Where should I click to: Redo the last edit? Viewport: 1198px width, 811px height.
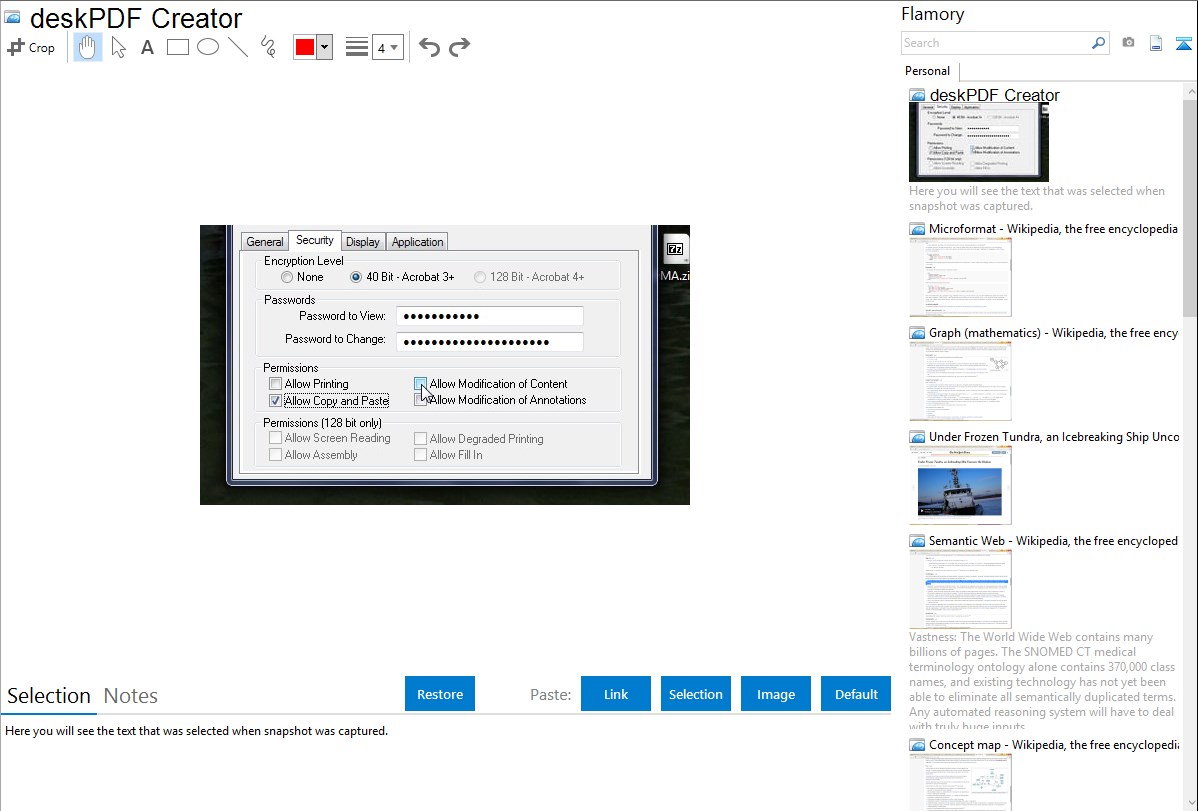pyautogui.click(x=459, y=47)
